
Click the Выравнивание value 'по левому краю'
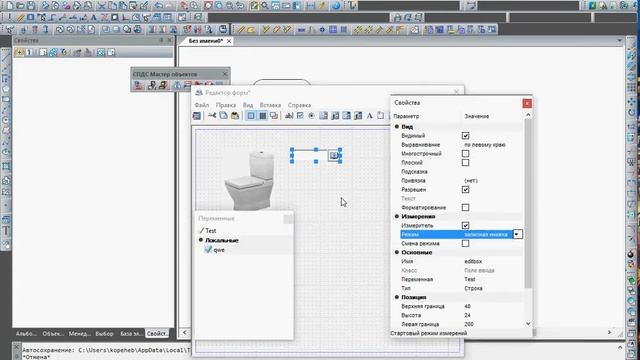point(485,144)
